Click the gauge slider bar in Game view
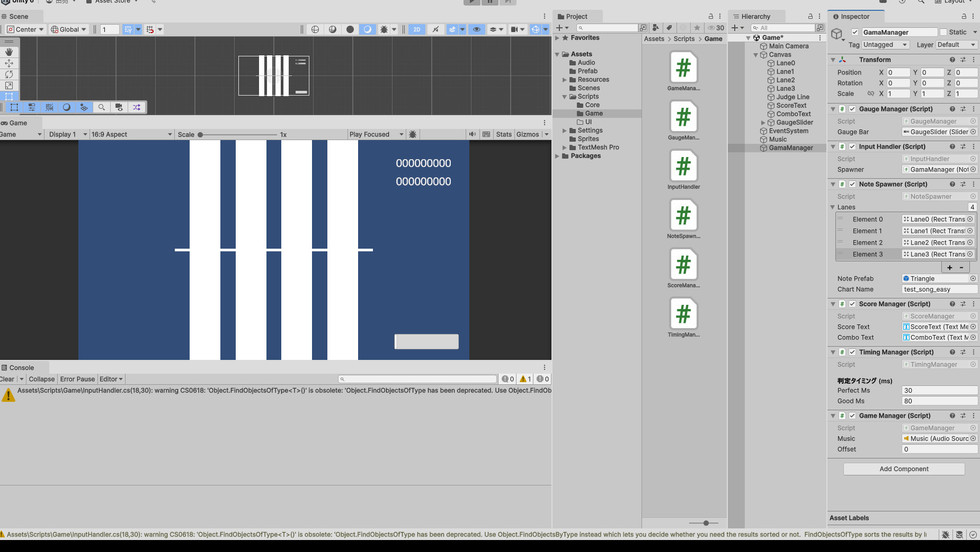Viewport: 980px width, 552px height. pos(426,341)
